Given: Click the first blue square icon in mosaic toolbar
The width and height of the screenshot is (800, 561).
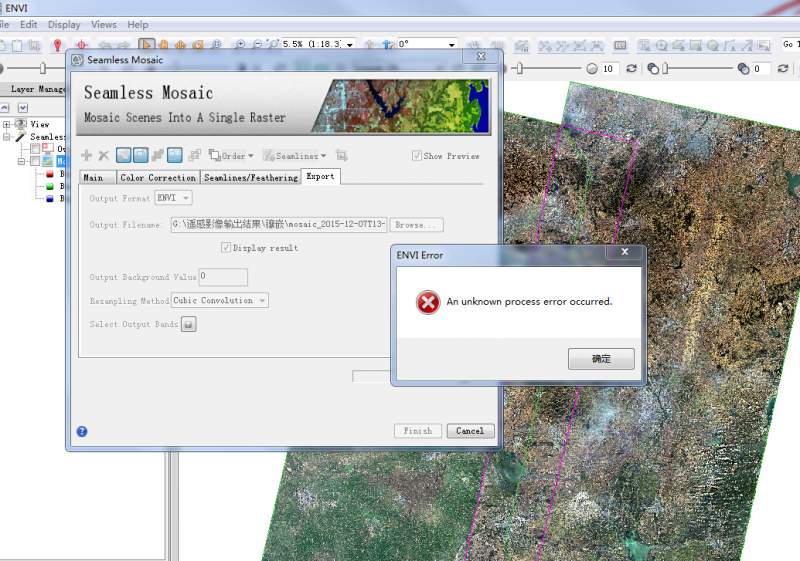Looking at the screenshot, I should [x=123, y=155].
